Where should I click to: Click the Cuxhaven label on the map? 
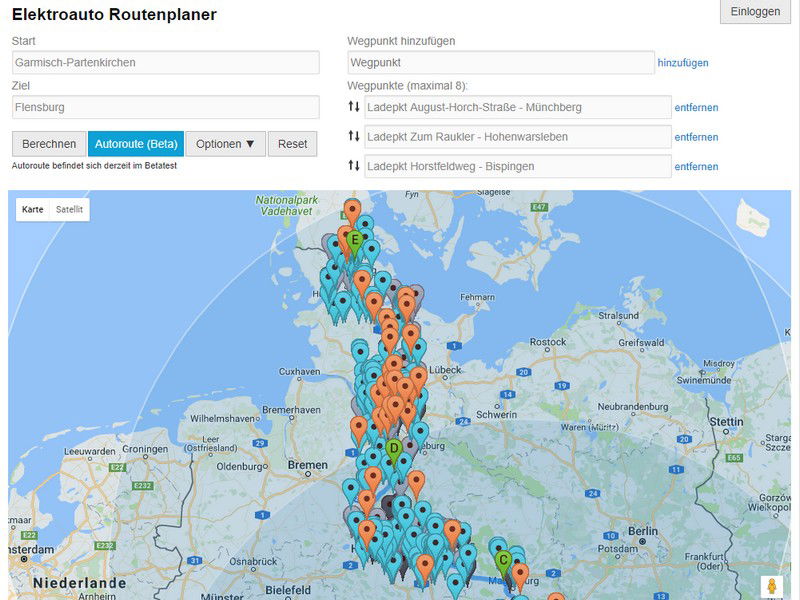click(299, 372)
